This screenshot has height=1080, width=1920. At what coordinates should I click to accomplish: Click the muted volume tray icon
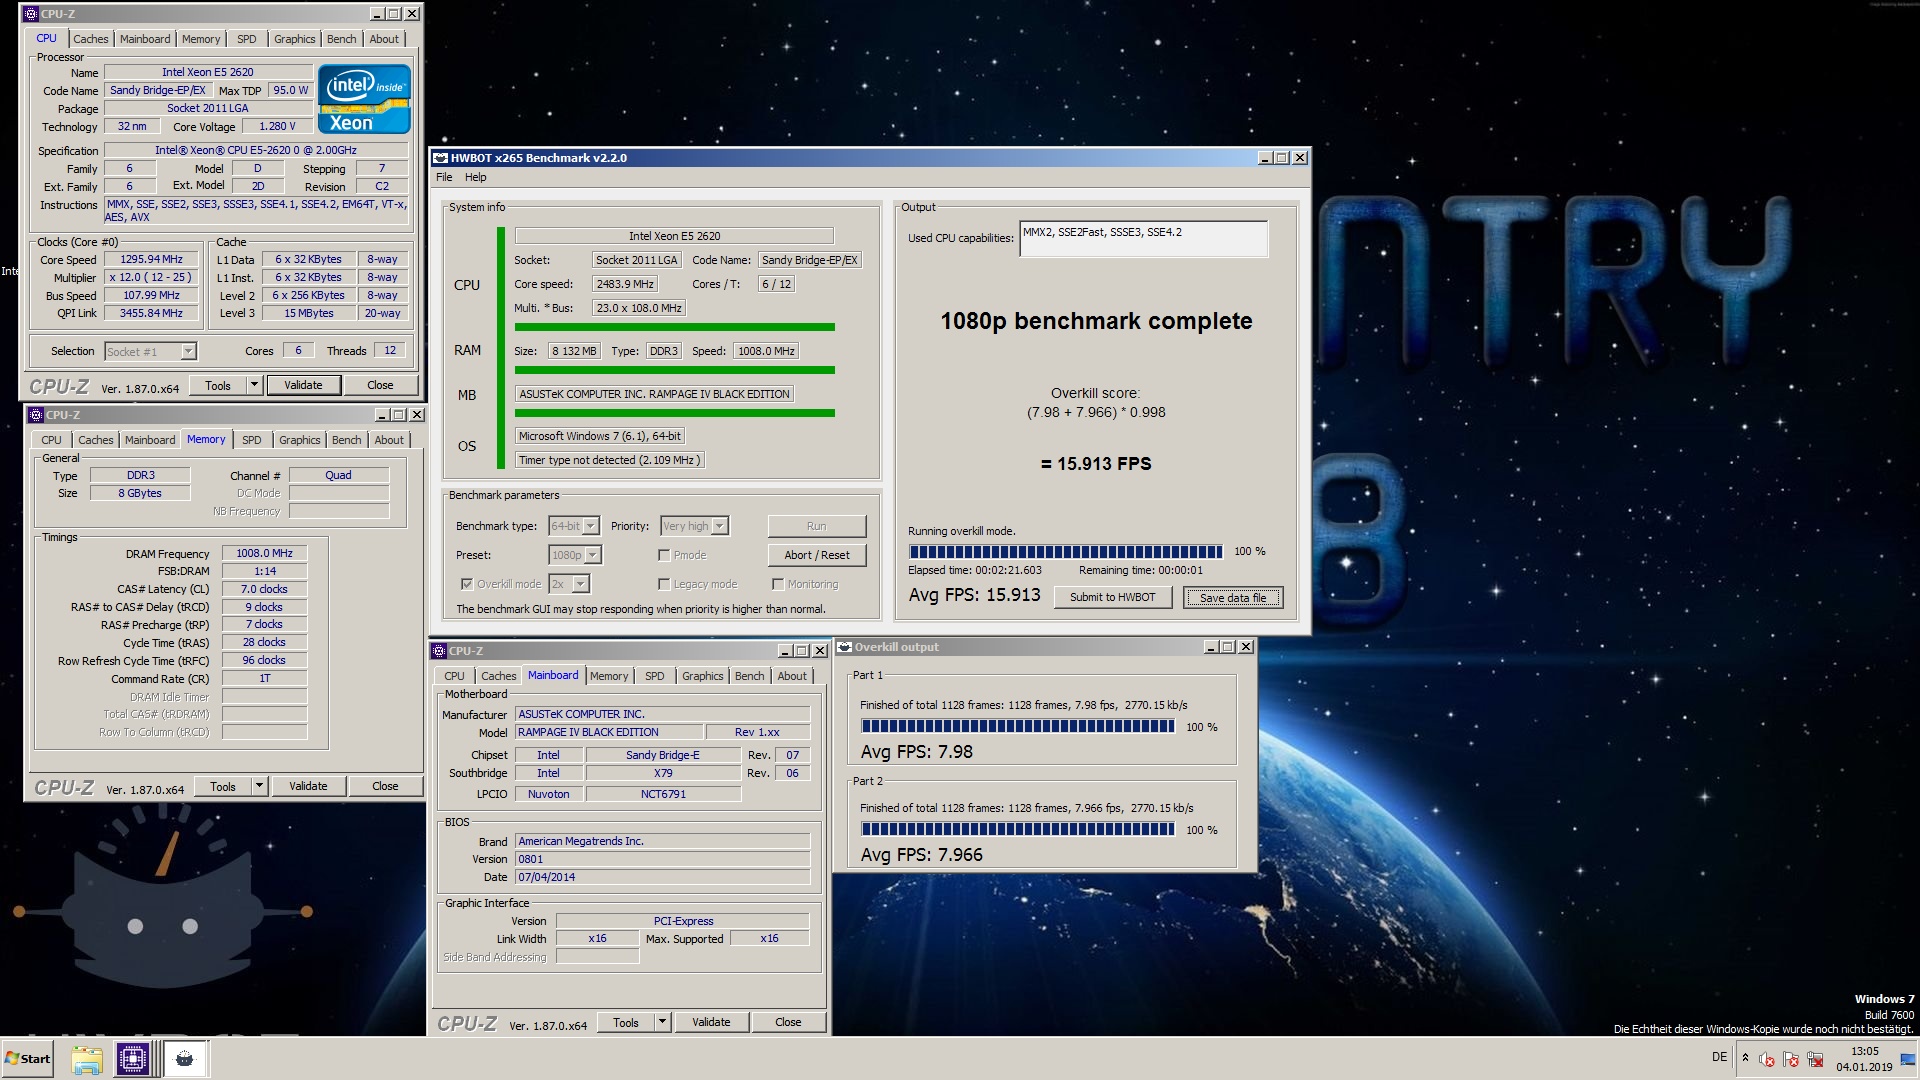pos(1767,1060)
